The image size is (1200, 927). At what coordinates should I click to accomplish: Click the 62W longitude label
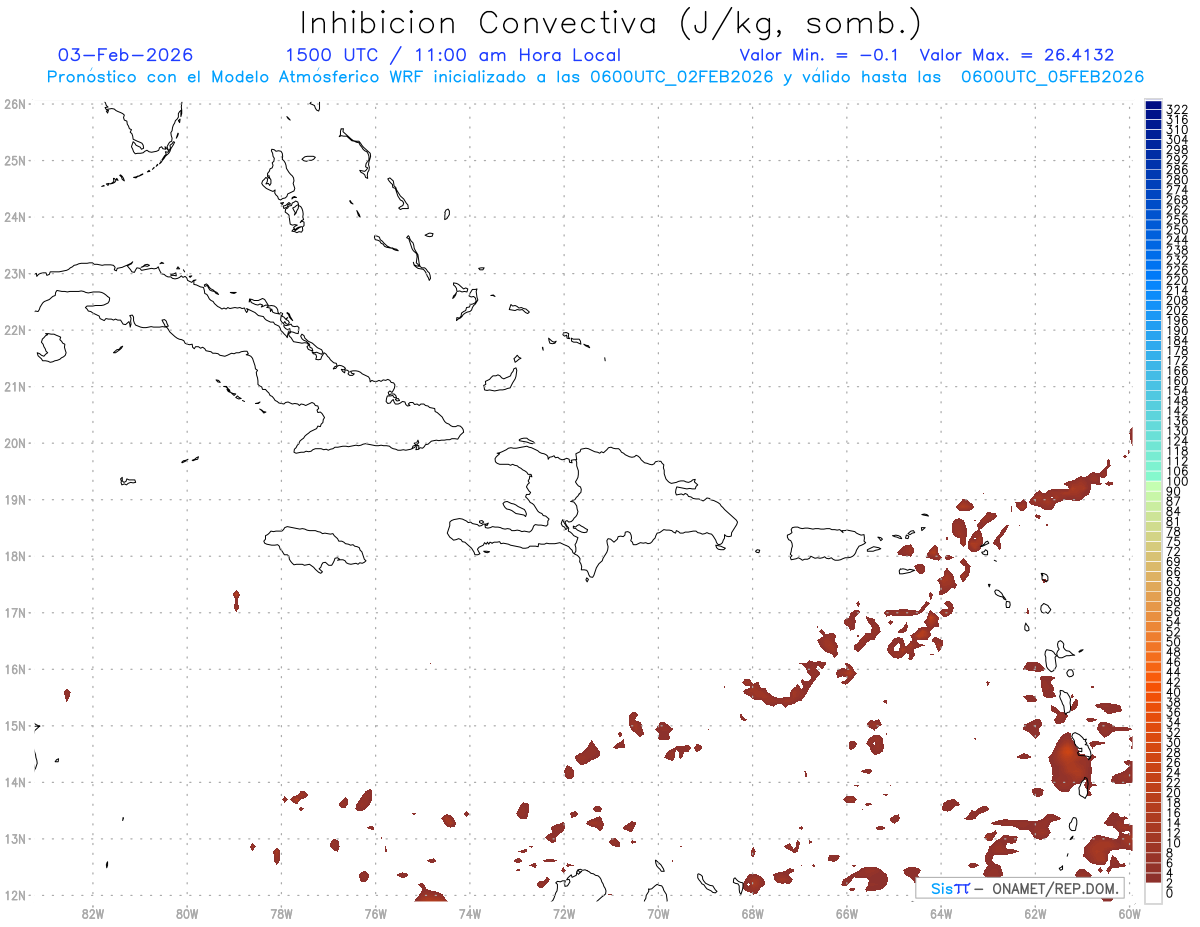(x=1035, y=913)
